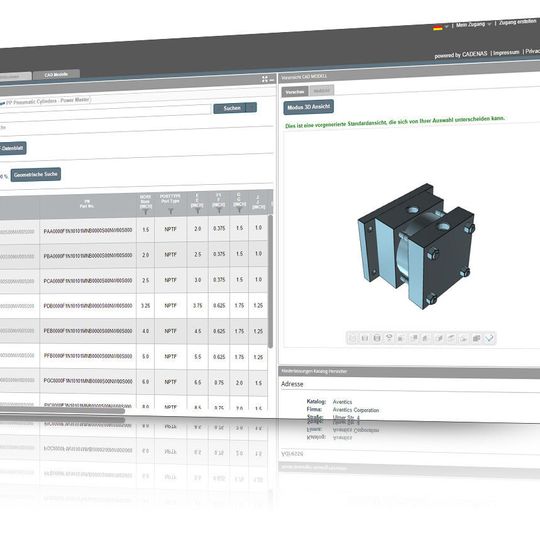Viewport: 540px width, 540px height.
Task: Open the Datenblatt button
Action: point(13,148)
